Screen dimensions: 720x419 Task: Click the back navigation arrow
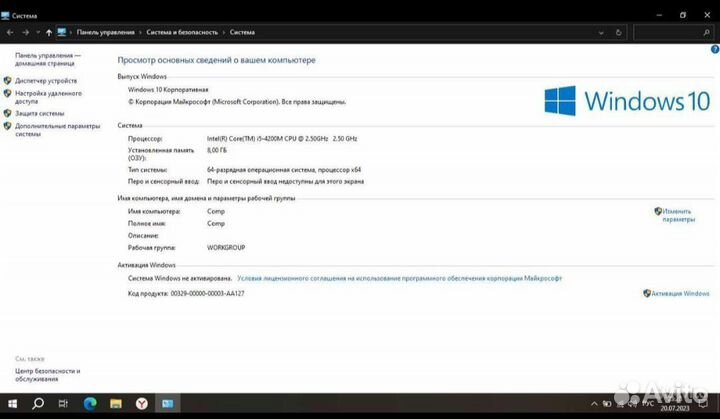11,32
